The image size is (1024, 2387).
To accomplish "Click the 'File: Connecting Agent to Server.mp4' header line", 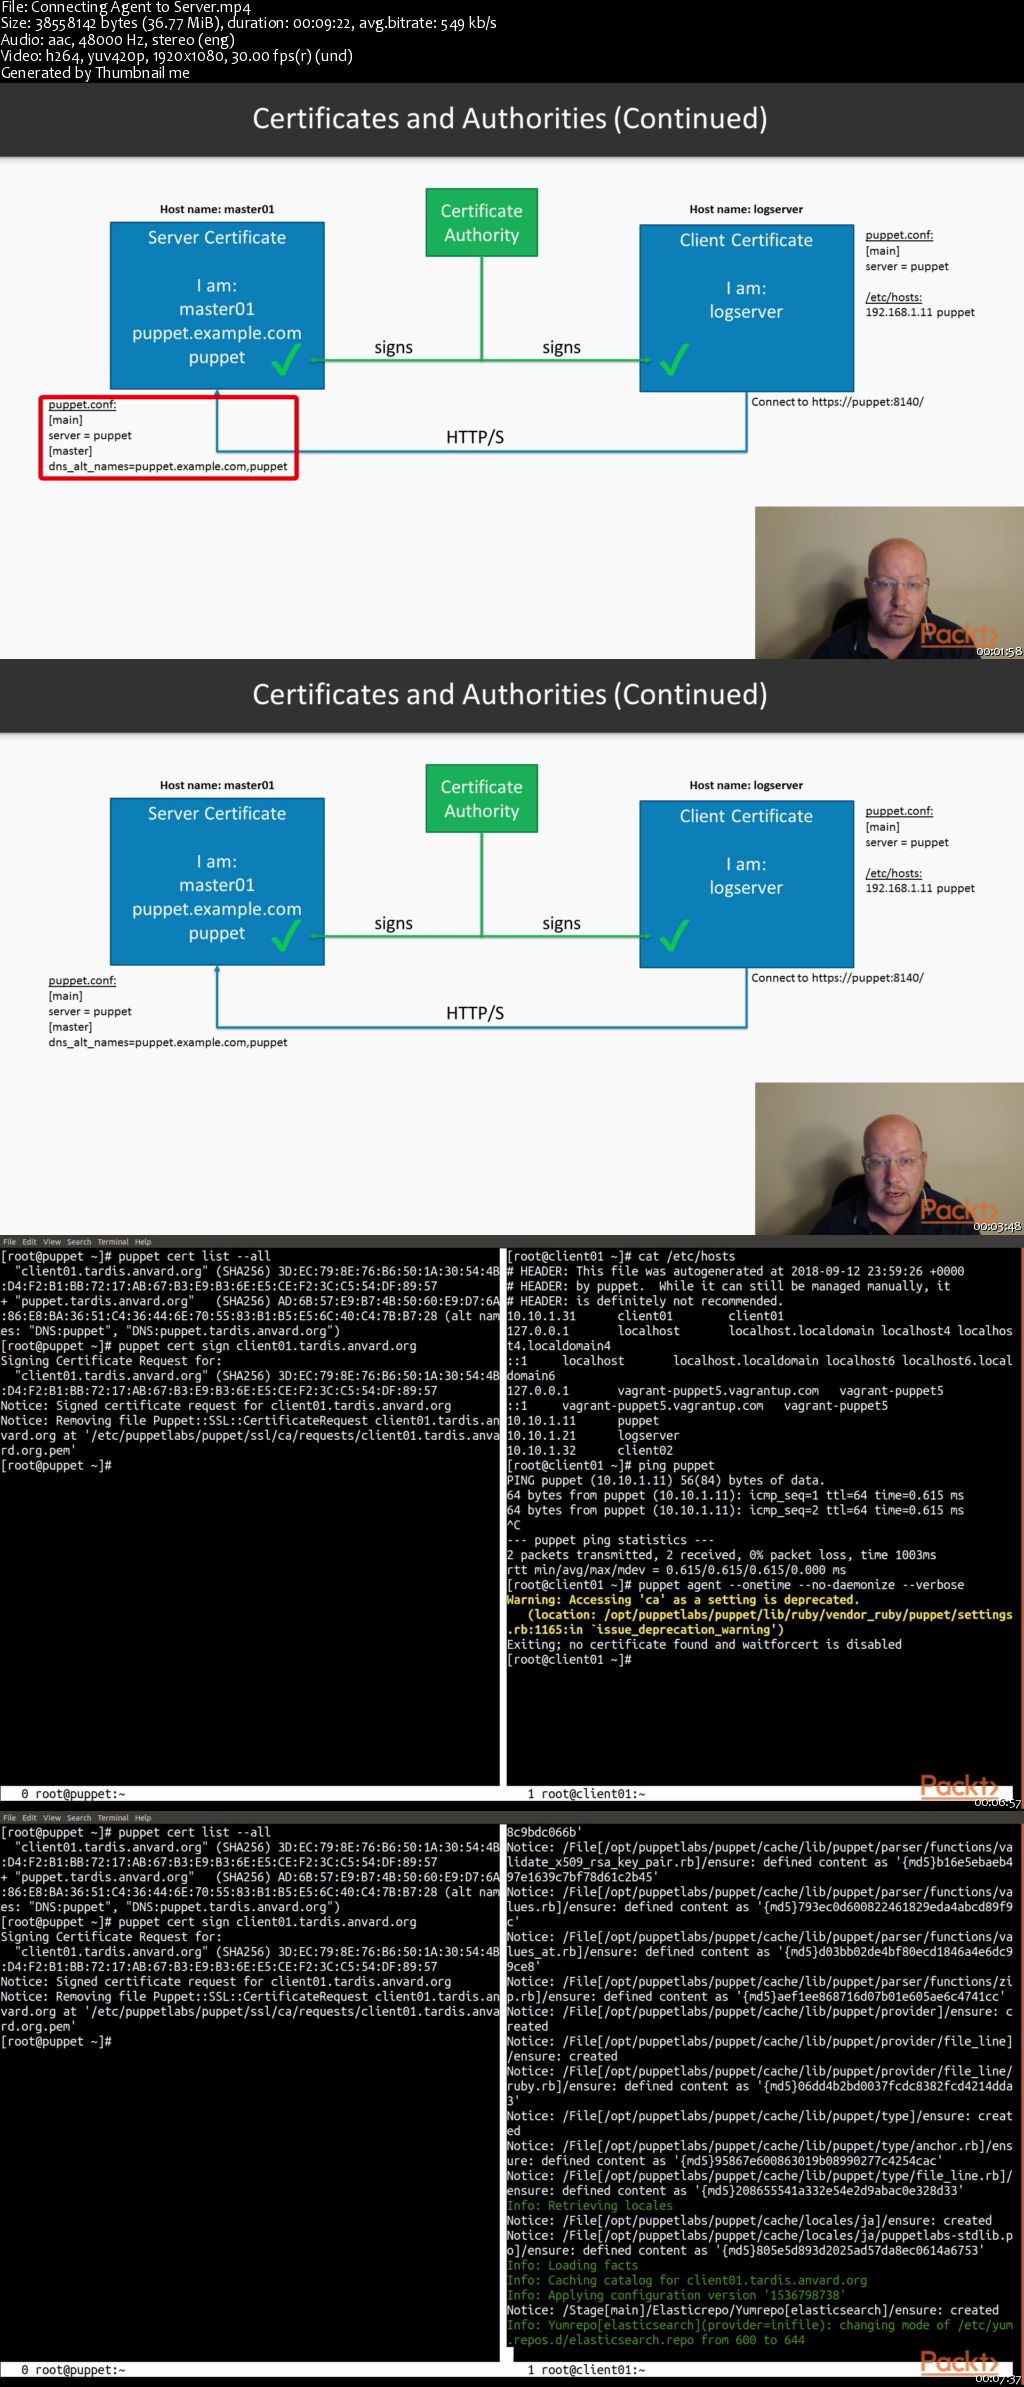I will tap(126, 7).
